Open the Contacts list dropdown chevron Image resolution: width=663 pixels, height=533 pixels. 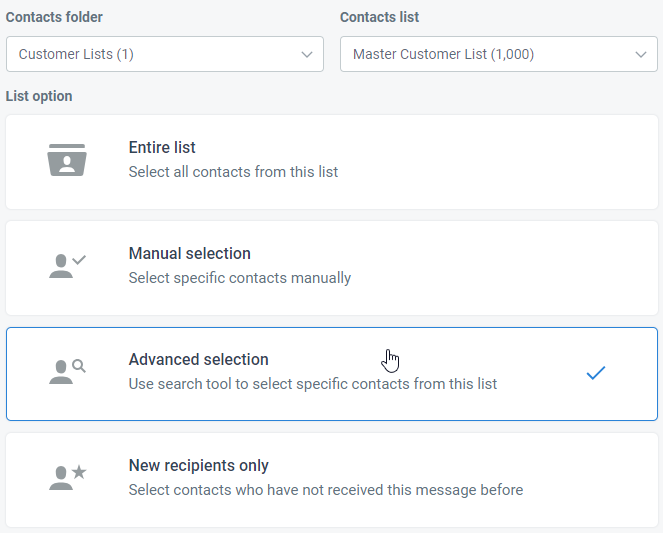pyautogui.click(x=641, y=55)
